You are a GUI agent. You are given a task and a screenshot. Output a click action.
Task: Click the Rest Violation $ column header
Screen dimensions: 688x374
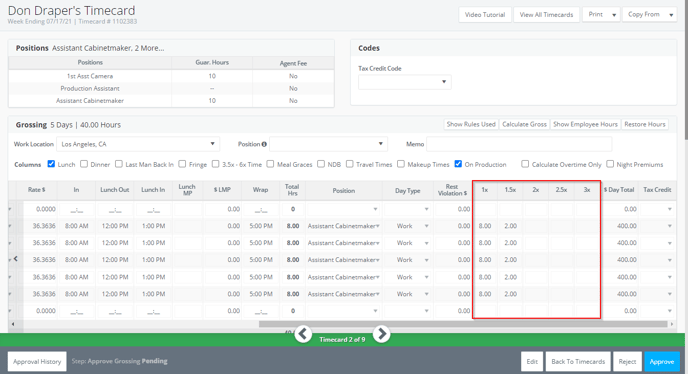tap(452, 190)
